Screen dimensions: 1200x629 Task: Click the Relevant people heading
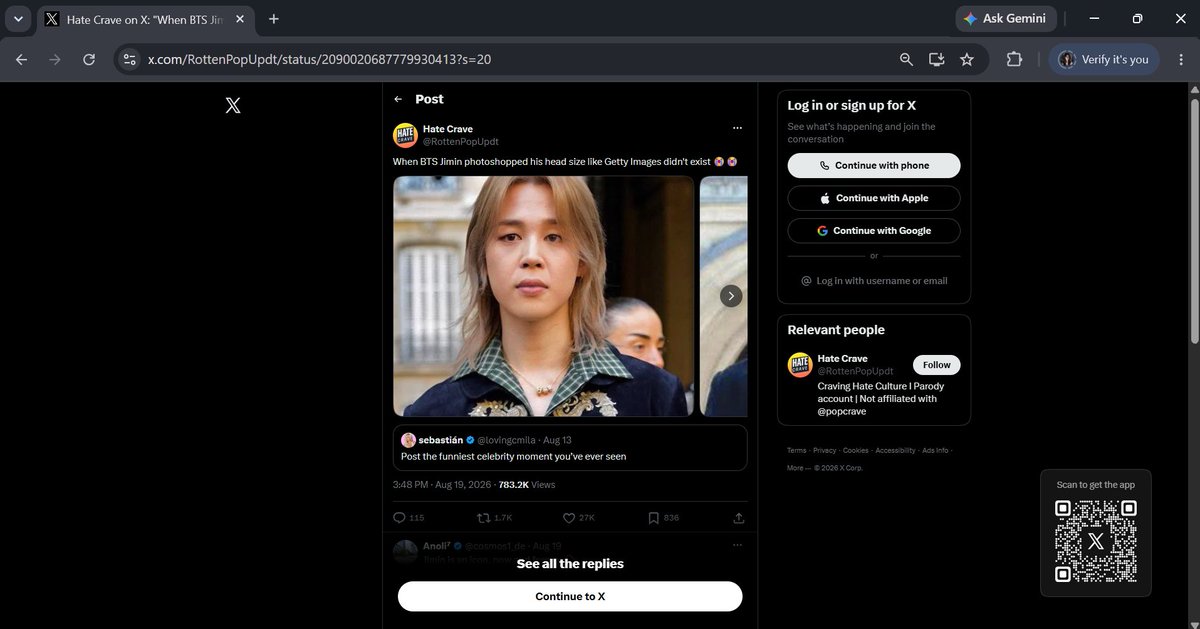[x=836, y=330]
